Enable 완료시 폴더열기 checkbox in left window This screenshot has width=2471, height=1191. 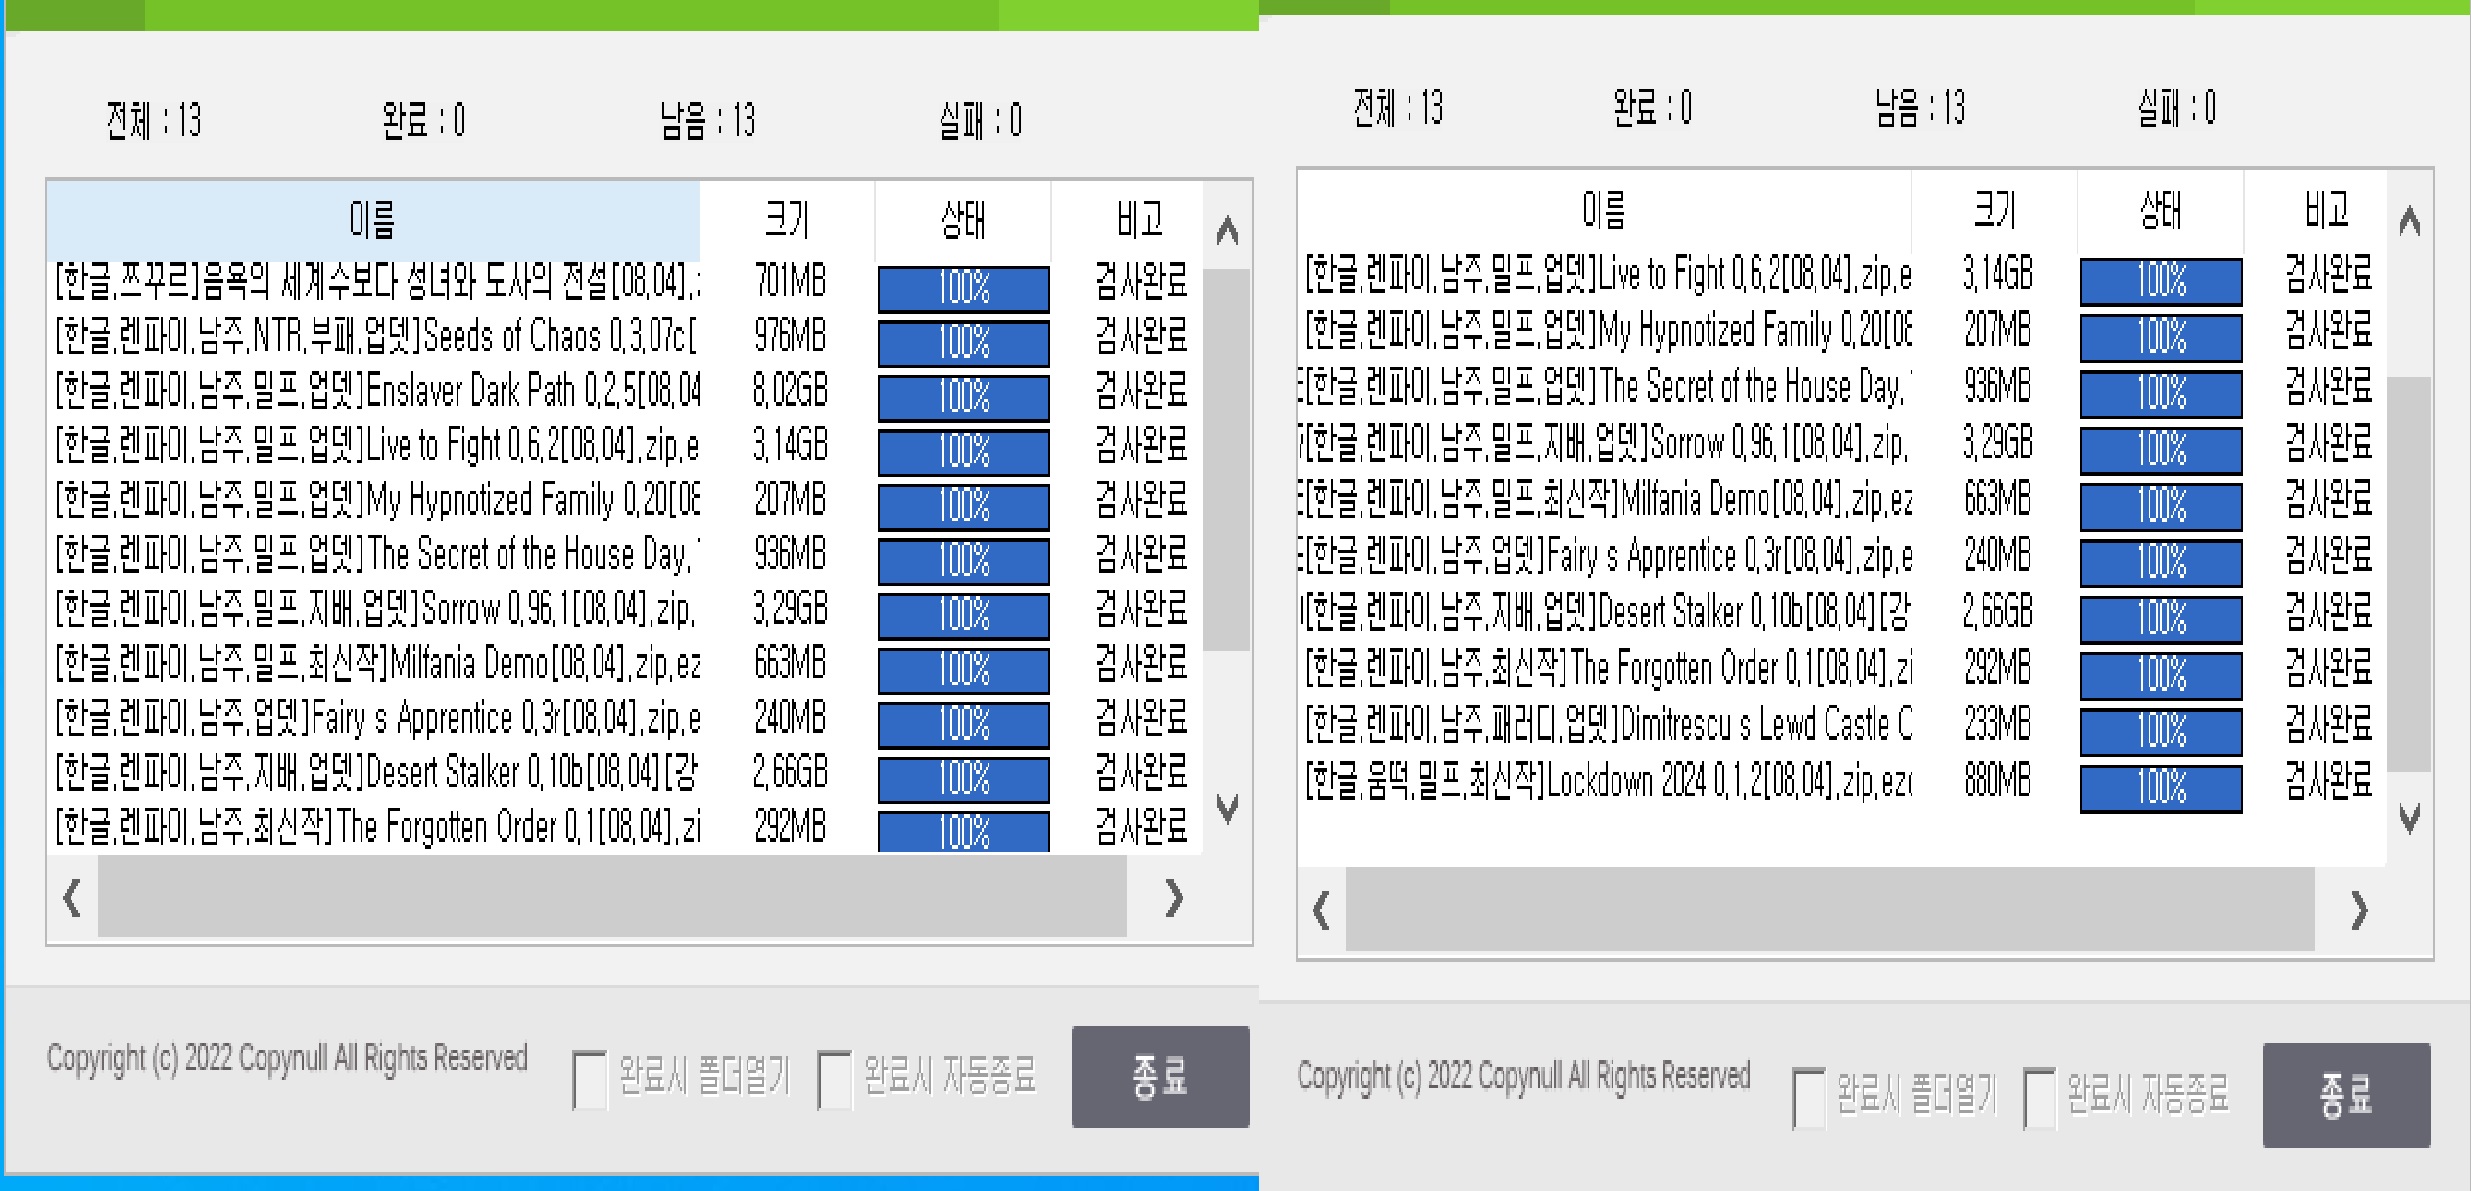tap(589, 1079)
